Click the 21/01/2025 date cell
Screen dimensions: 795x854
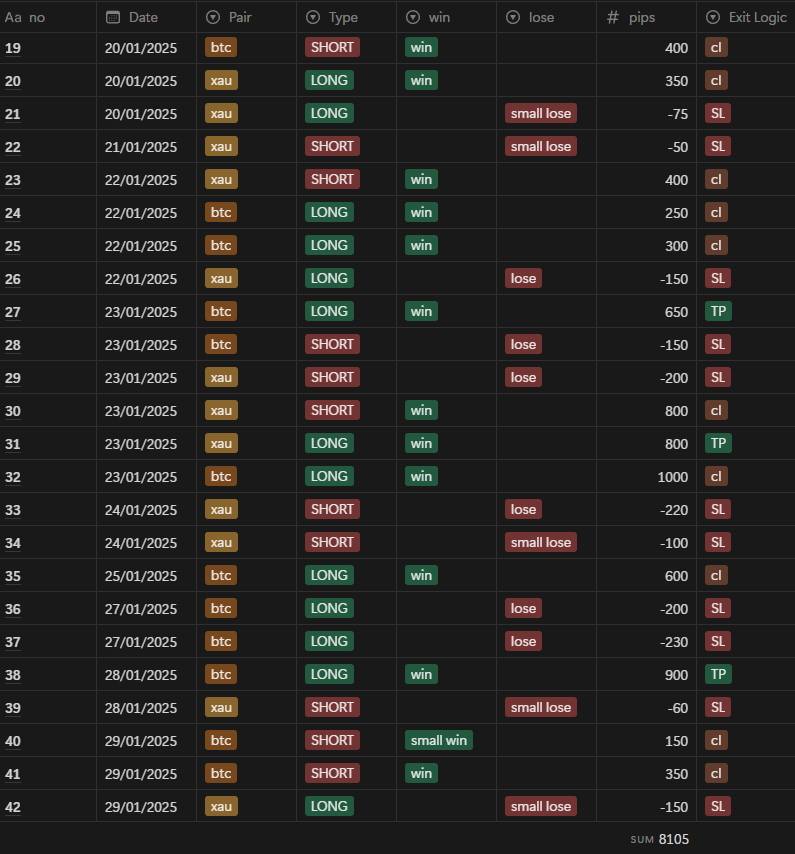pos(141,147)
